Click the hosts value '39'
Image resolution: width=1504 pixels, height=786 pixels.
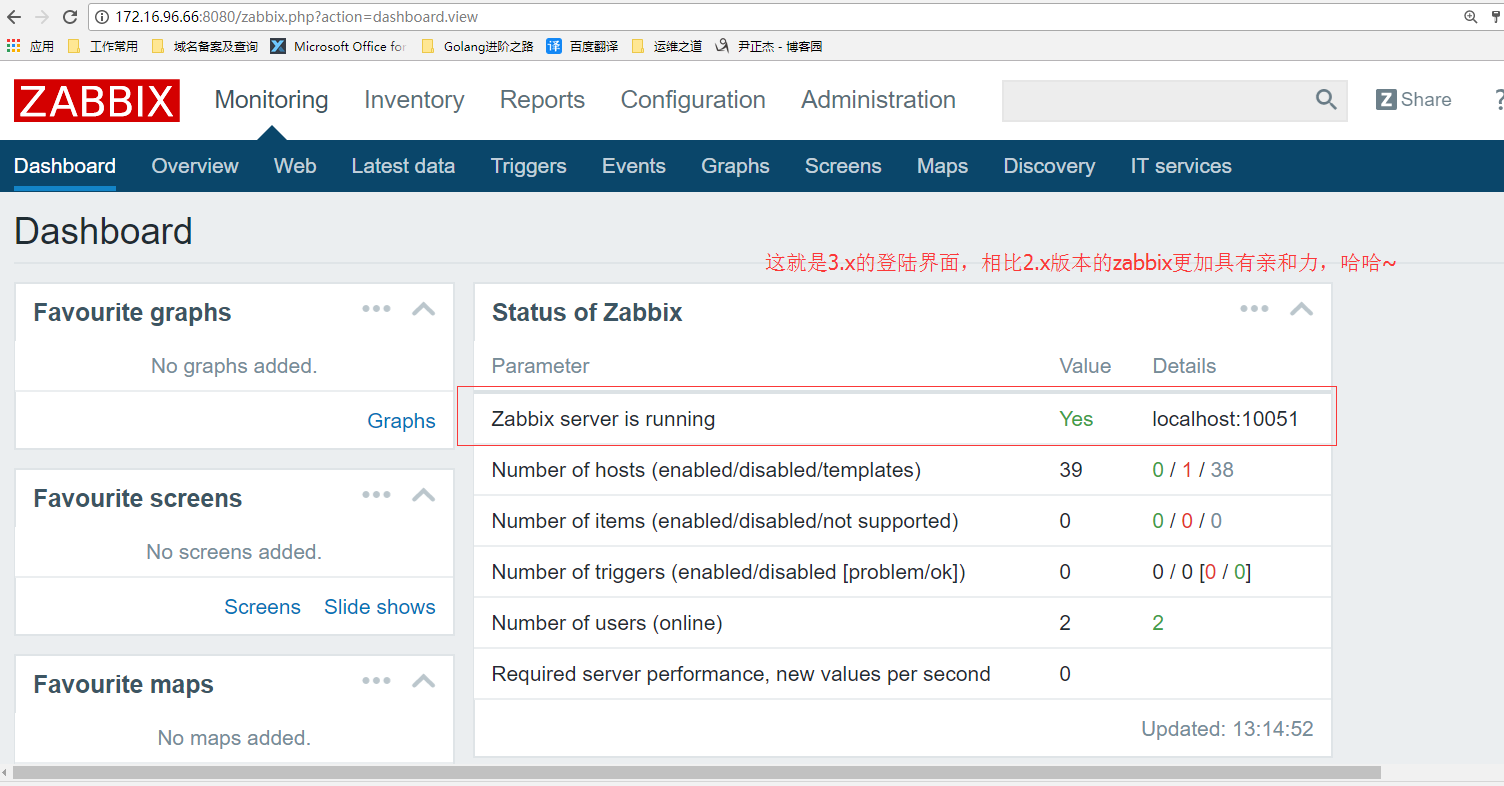click(1071, 470)
